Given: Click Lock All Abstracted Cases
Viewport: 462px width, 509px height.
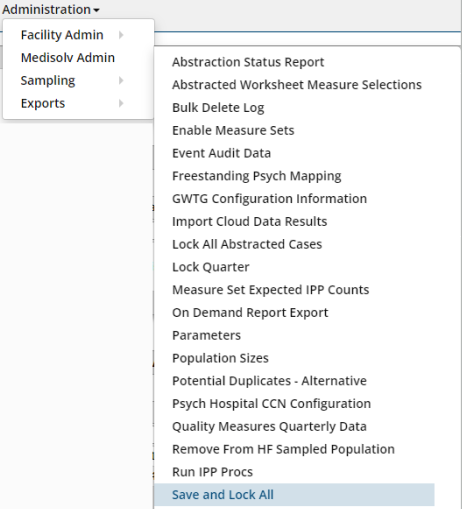Looking at the screenshot, I should (x=247, y=244).
